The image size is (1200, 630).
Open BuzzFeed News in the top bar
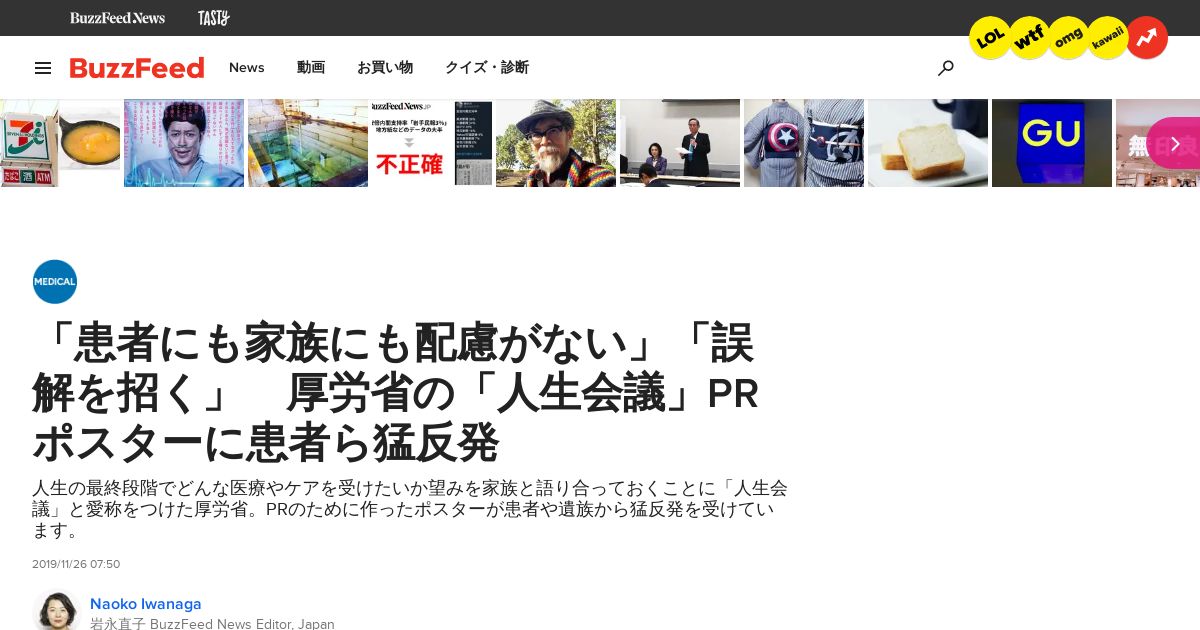117,18
